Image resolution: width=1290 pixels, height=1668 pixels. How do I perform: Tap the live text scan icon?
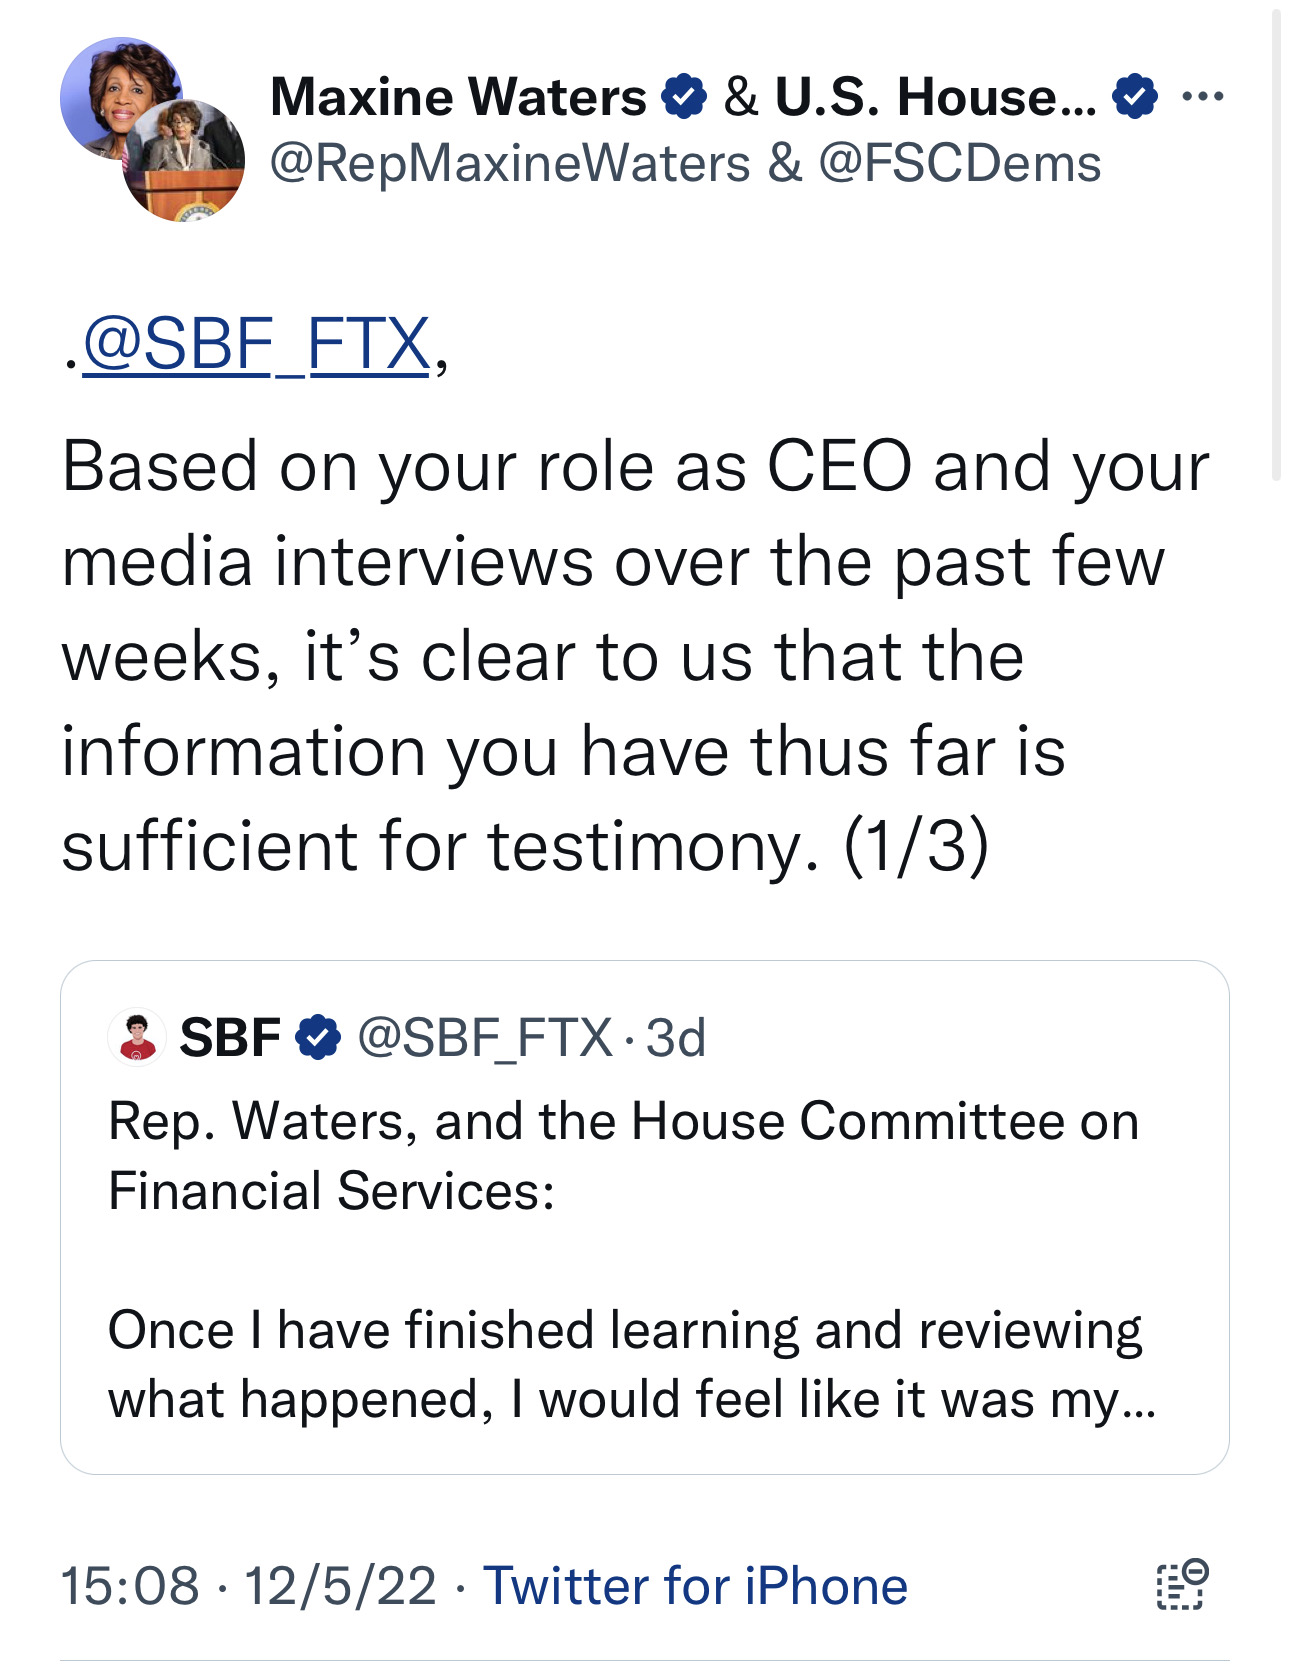[x=1182, y=1584]
